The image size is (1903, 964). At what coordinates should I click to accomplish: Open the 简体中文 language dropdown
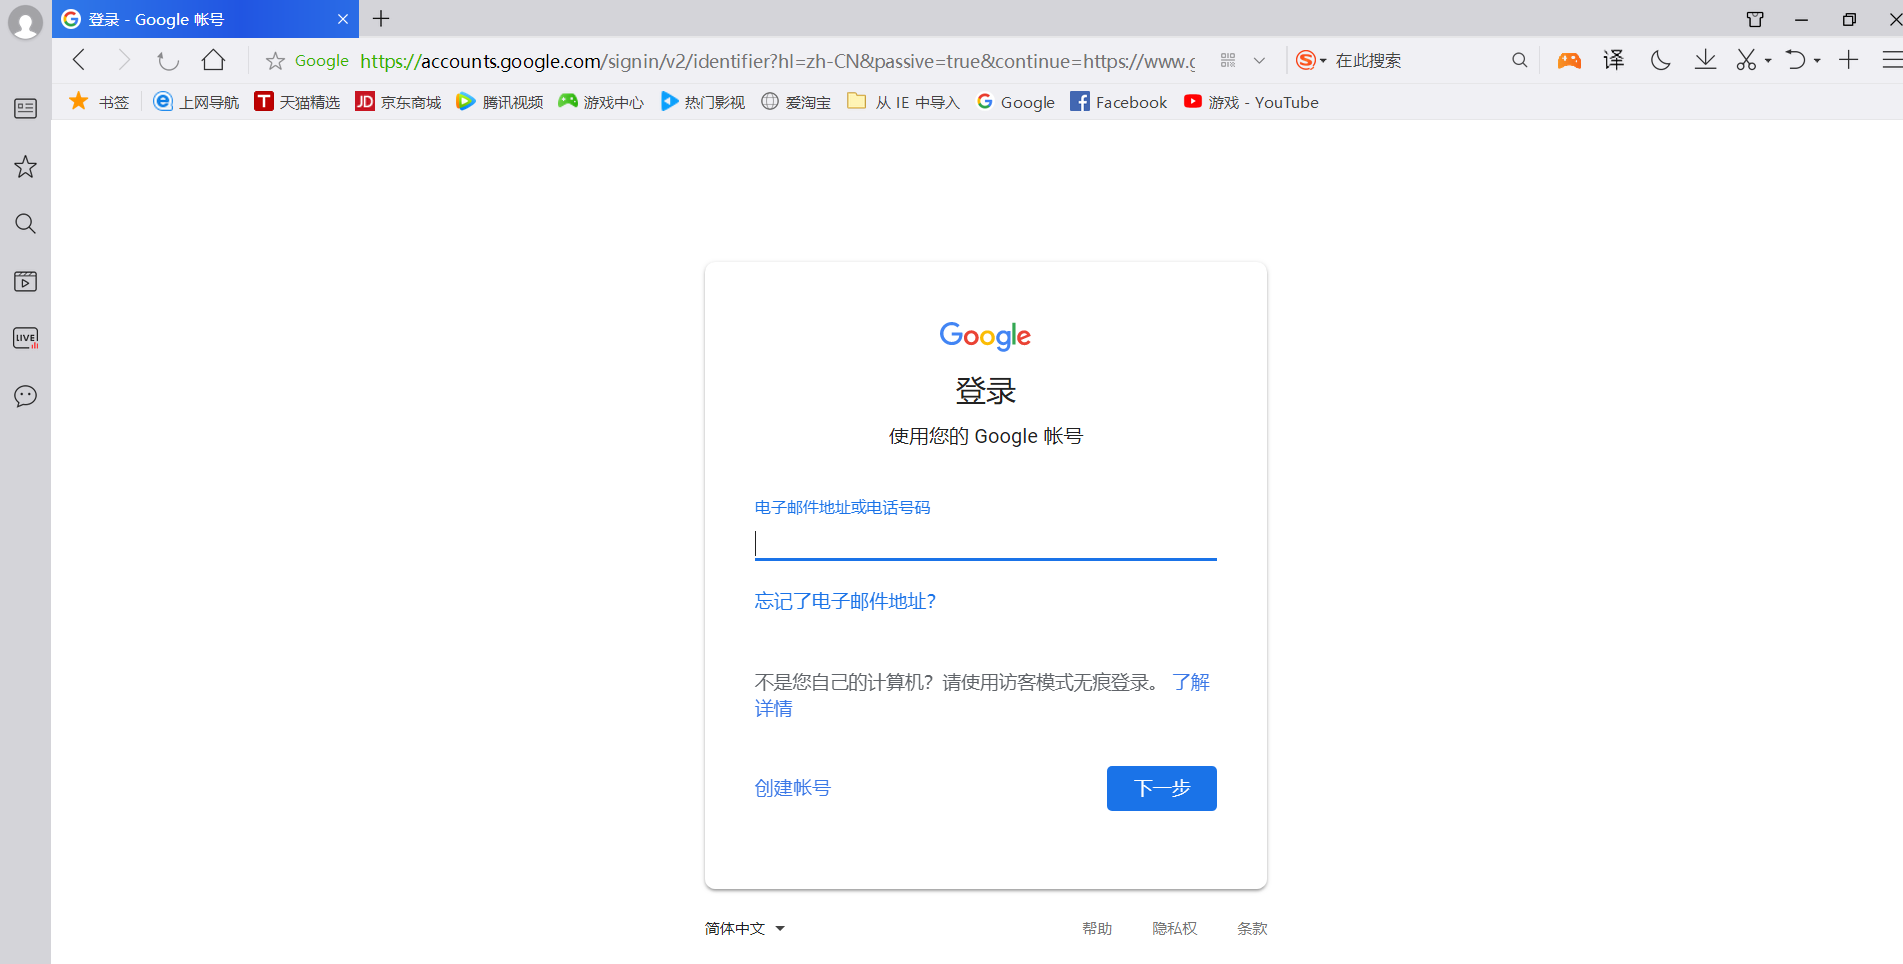[x=745, y=928]
